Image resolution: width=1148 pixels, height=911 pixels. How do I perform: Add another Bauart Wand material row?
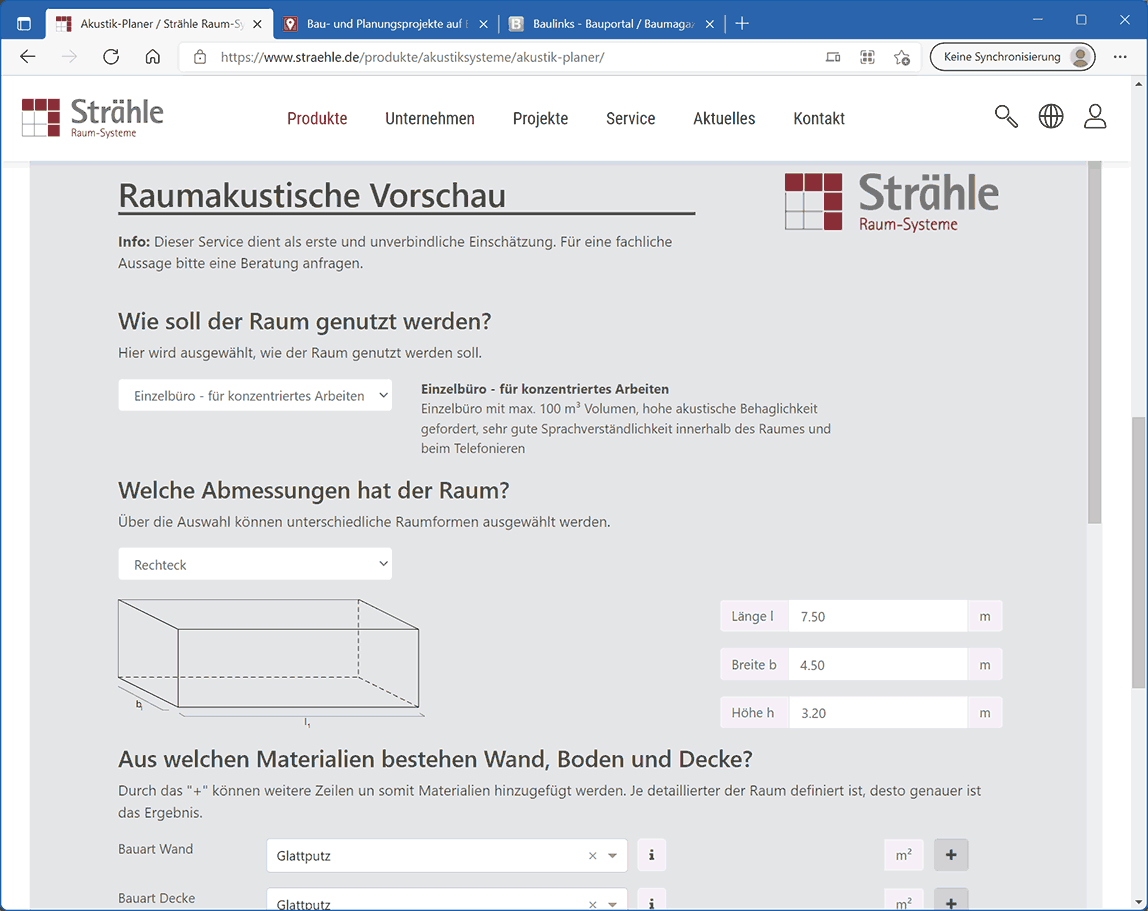(951, 855)
